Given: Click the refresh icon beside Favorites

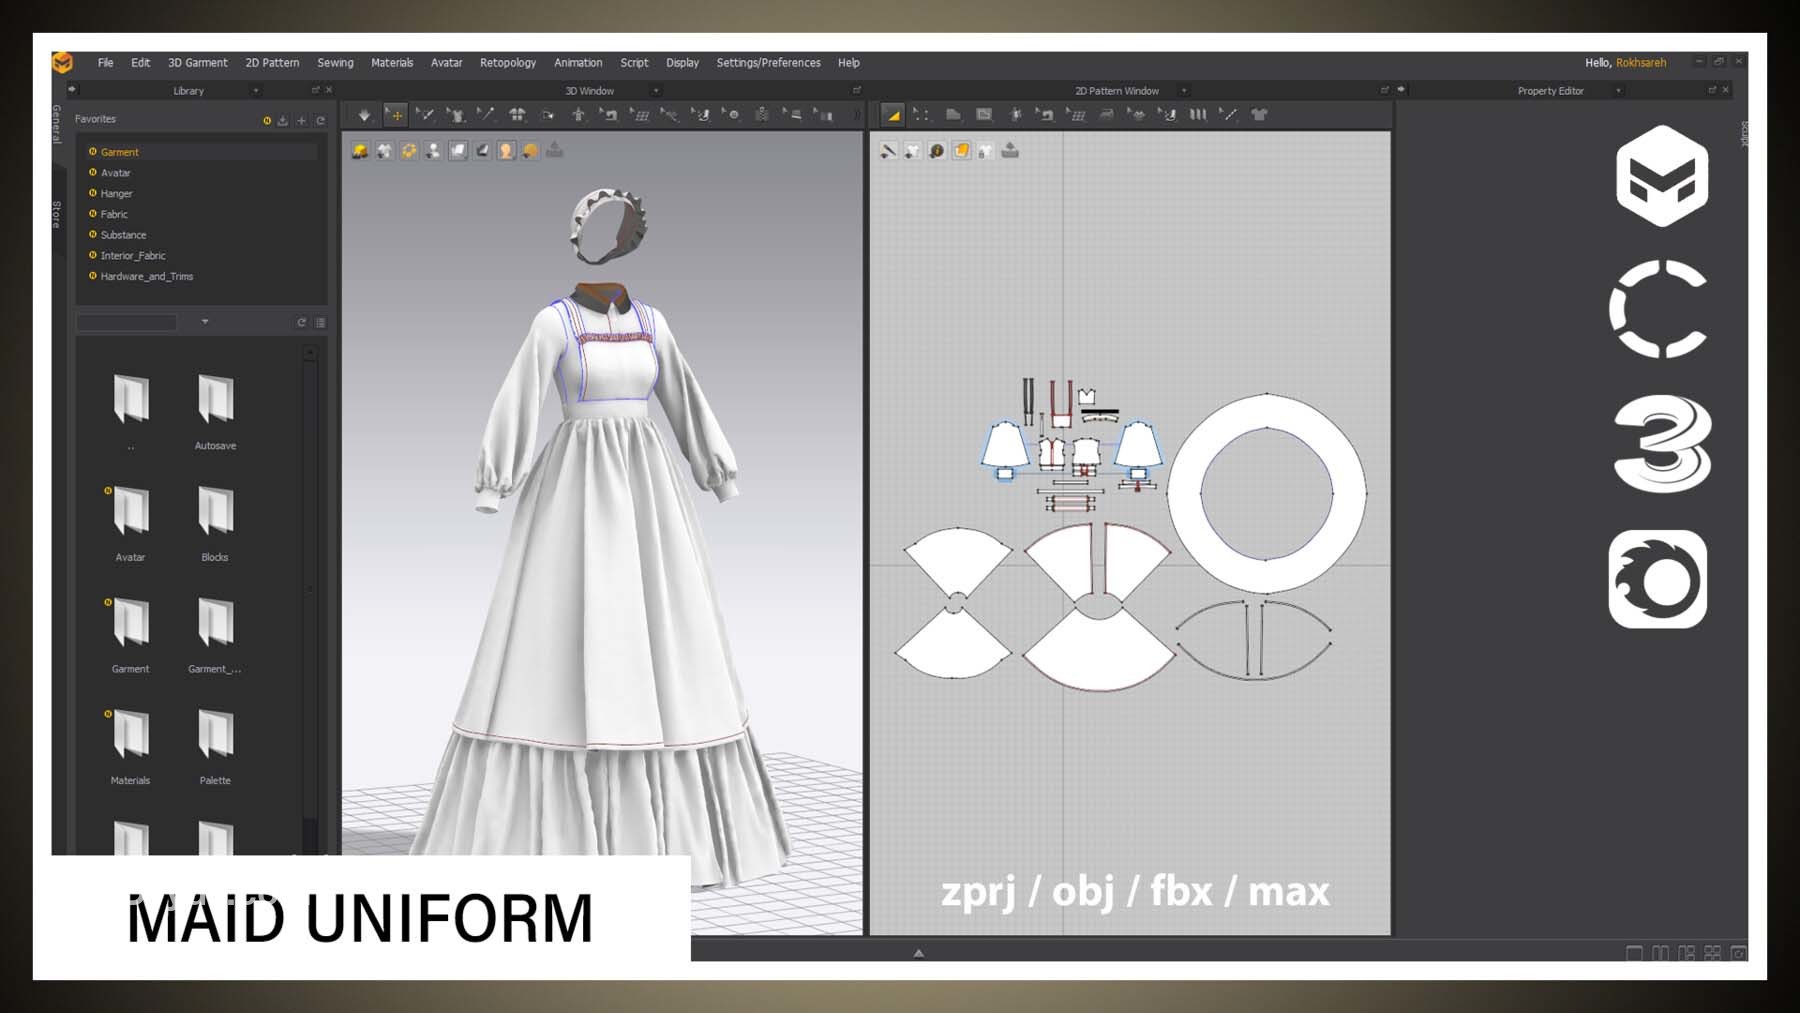Looking at the screenshot, I should [321, 121].
